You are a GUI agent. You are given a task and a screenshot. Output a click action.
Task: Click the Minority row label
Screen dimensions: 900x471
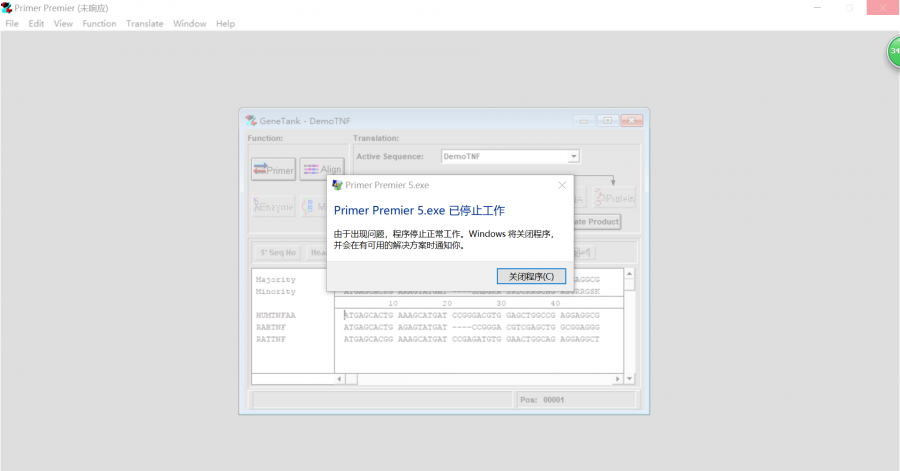pos(276,292)
